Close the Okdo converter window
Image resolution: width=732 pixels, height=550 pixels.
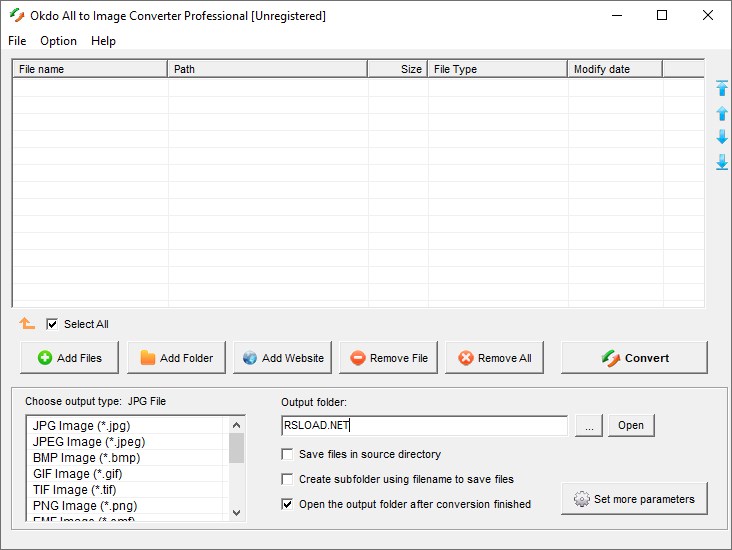(x=708, y=15)
